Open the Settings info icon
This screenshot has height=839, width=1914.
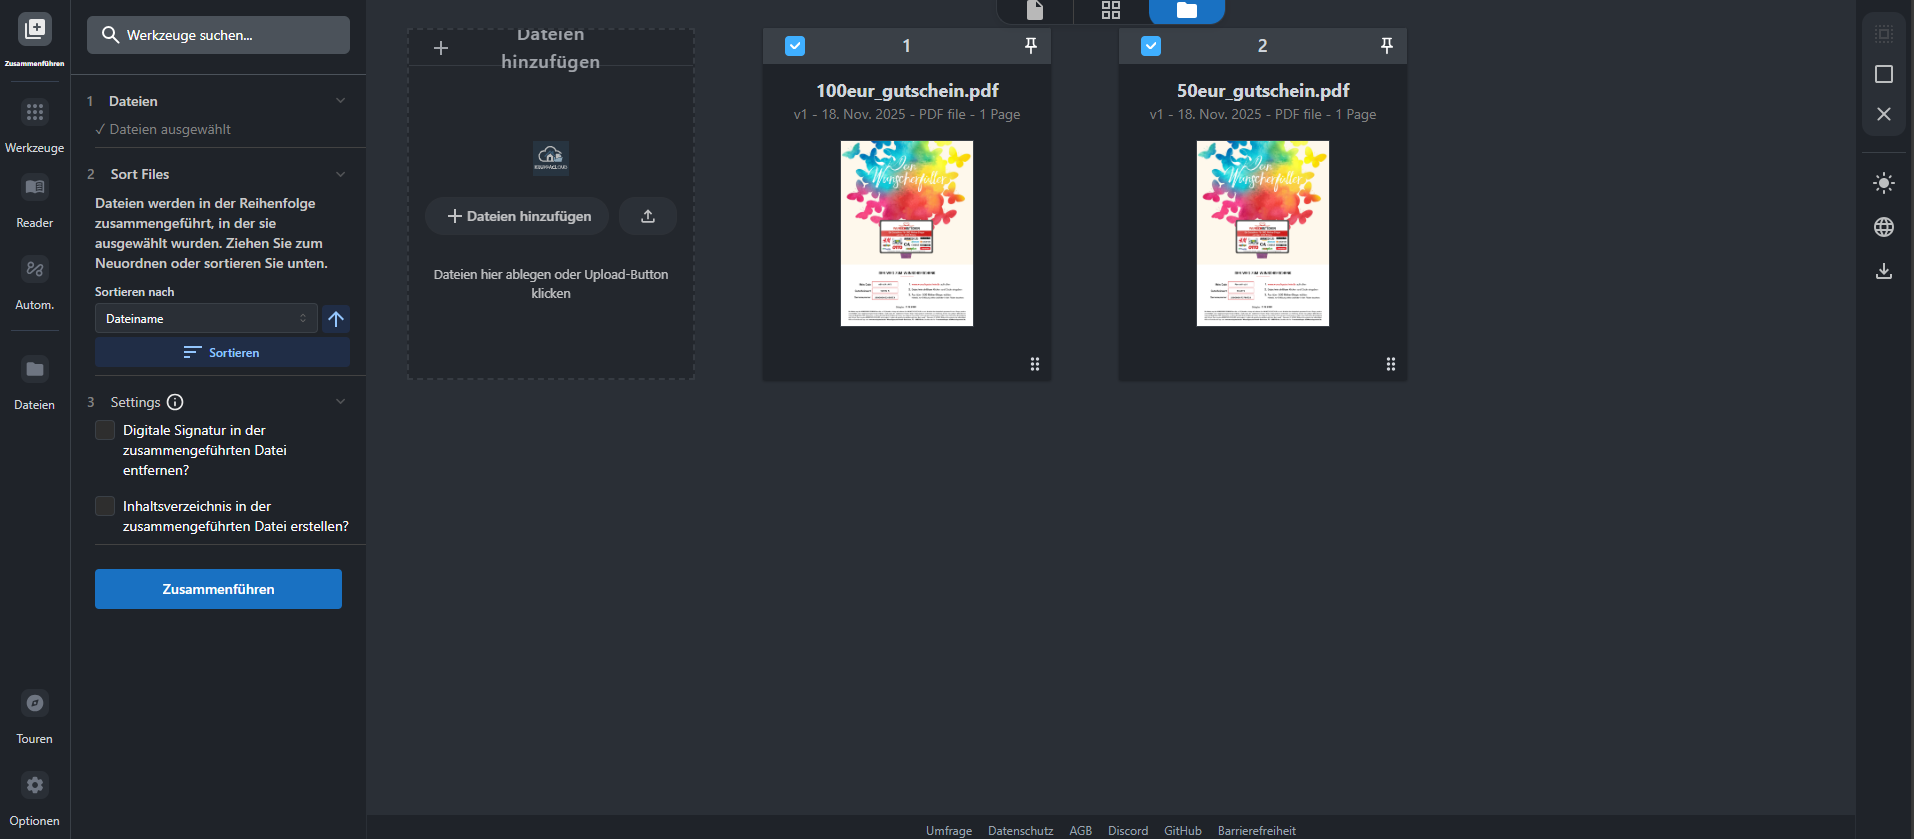click(175, 402)
